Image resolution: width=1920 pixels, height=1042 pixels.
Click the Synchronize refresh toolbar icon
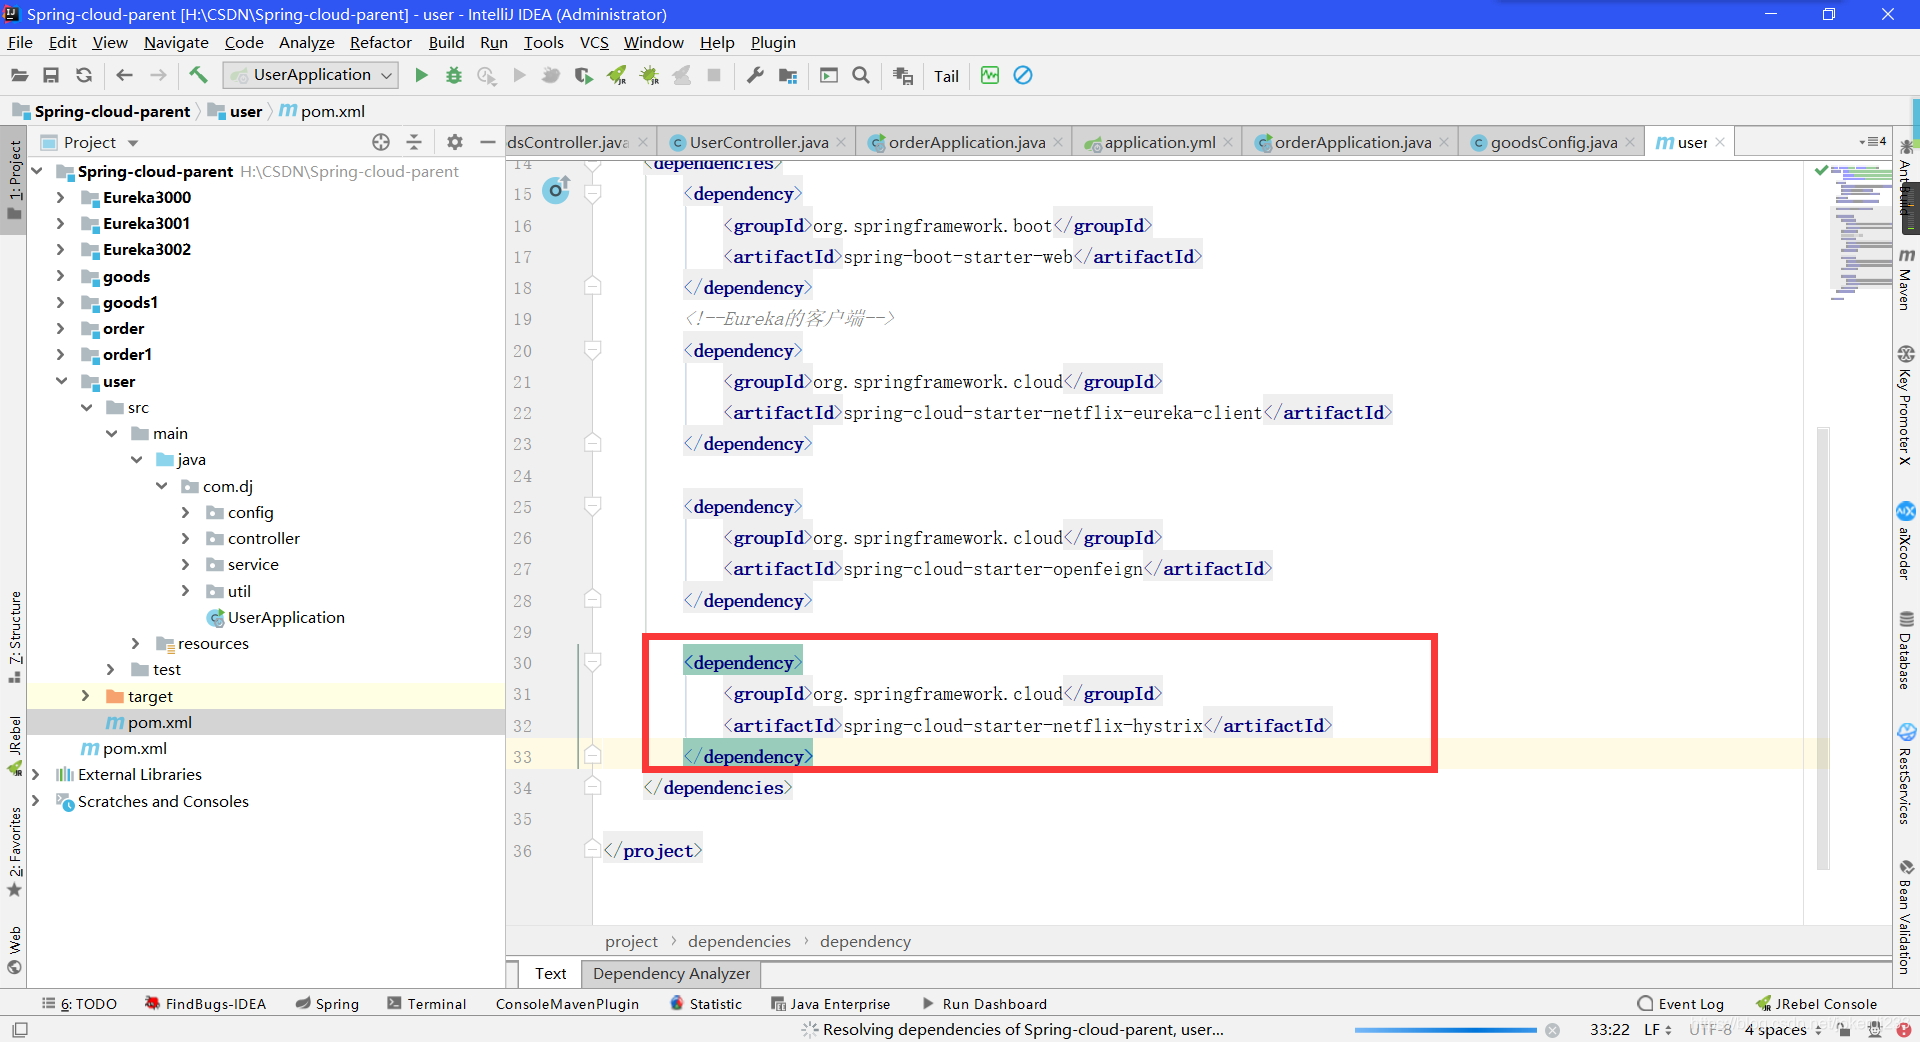tap(84, 75)
